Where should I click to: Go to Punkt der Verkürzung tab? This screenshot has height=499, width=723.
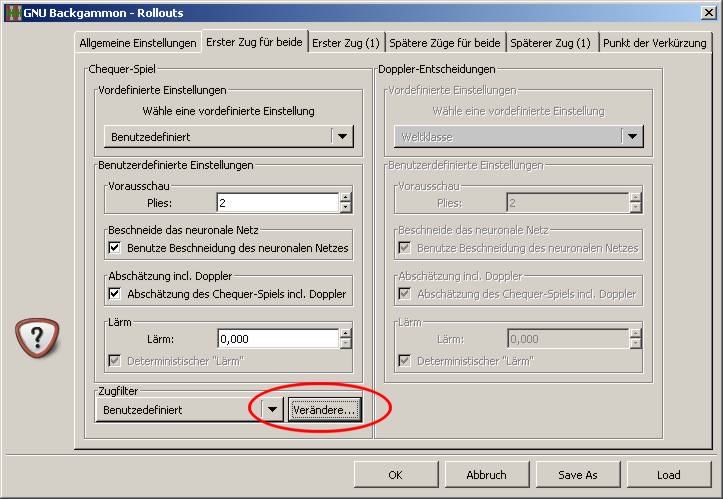tap(654, 43)
